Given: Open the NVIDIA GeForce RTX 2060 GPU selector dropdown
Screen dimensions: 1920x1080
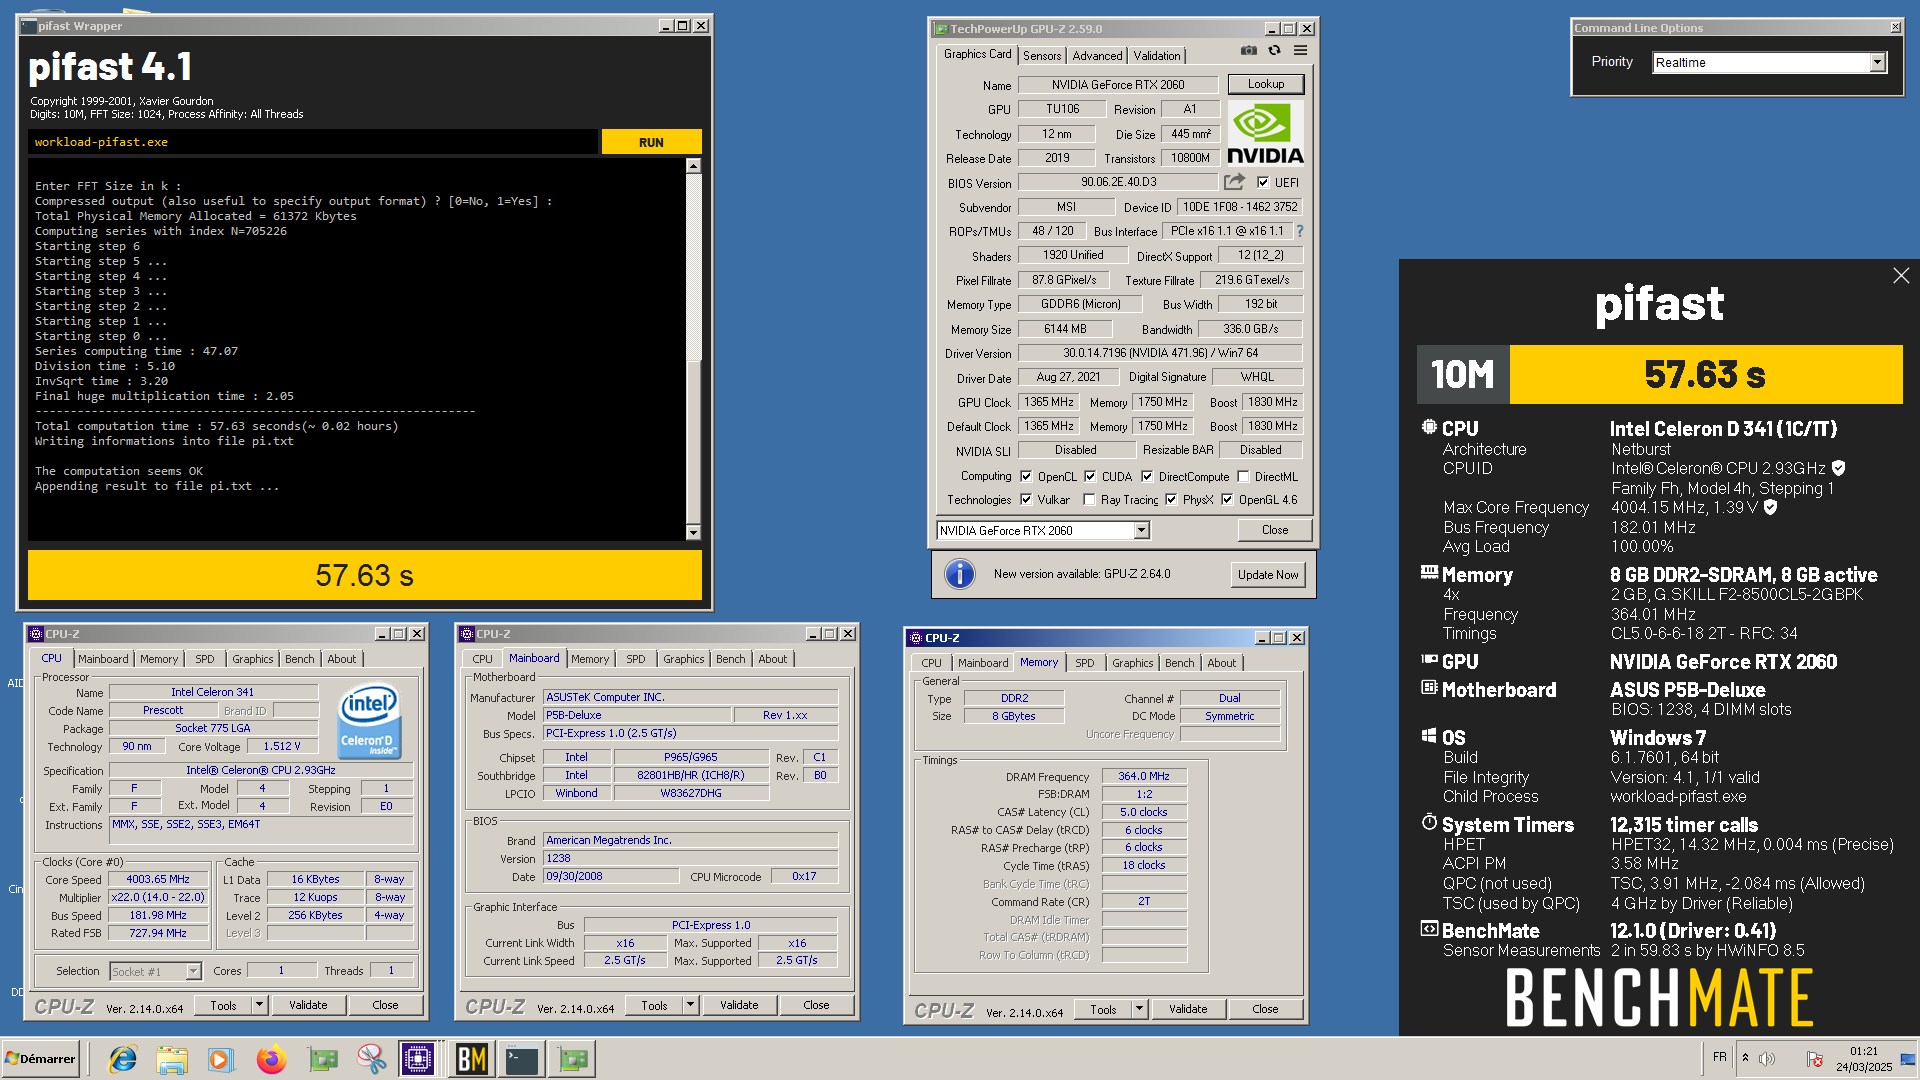Looking at the screenshot, I should point(1141,530).
